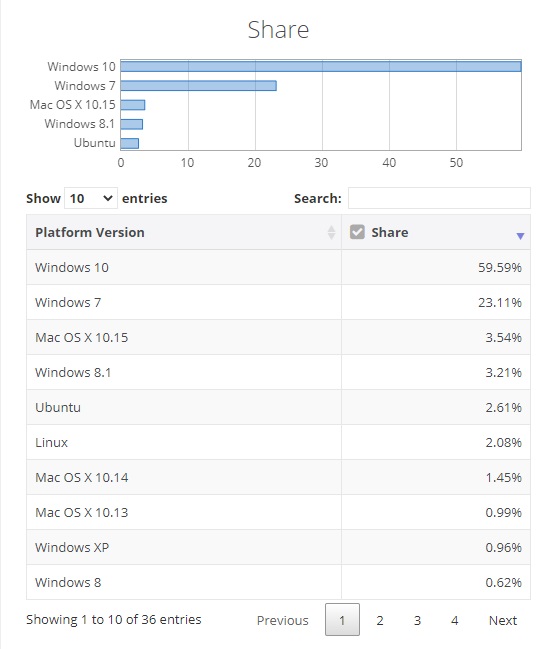This screenshot has height=649, width=560.
Task: Select the Mac OS X 10.13 table cell
Action: click(x=184, y=512)
